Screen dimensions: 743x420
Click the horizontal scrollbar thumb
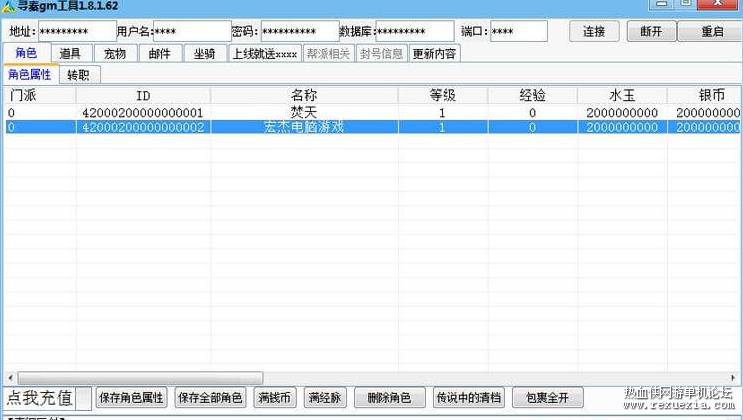click(140, 378)
